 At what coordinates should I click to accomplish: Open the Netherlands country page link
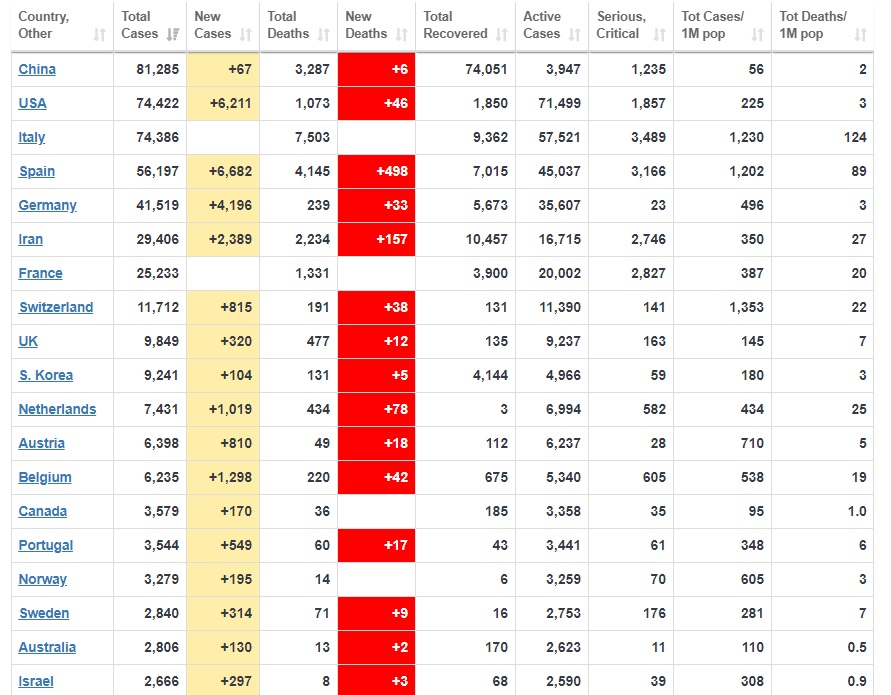(x=57, y=410)
